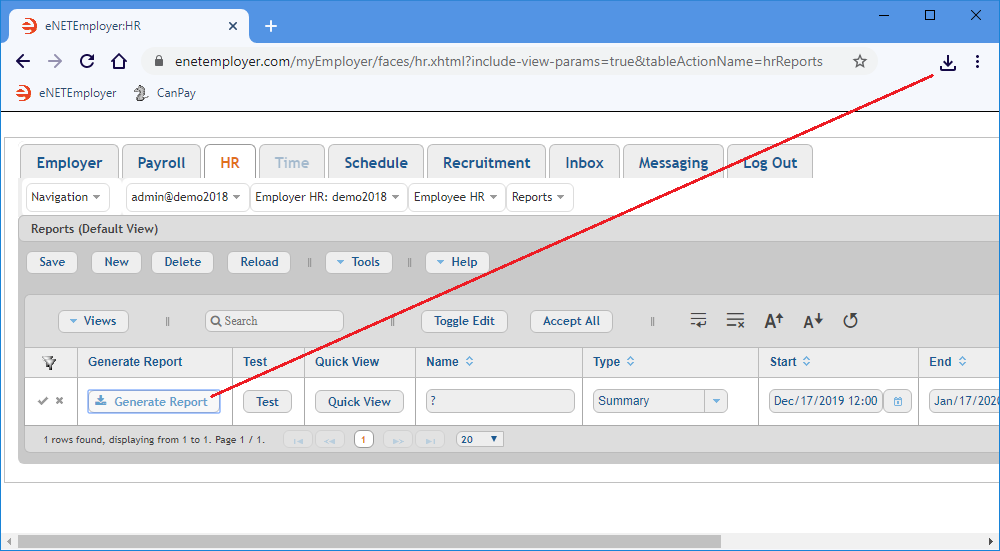Open the CanPay bookmark

[165, 93]
